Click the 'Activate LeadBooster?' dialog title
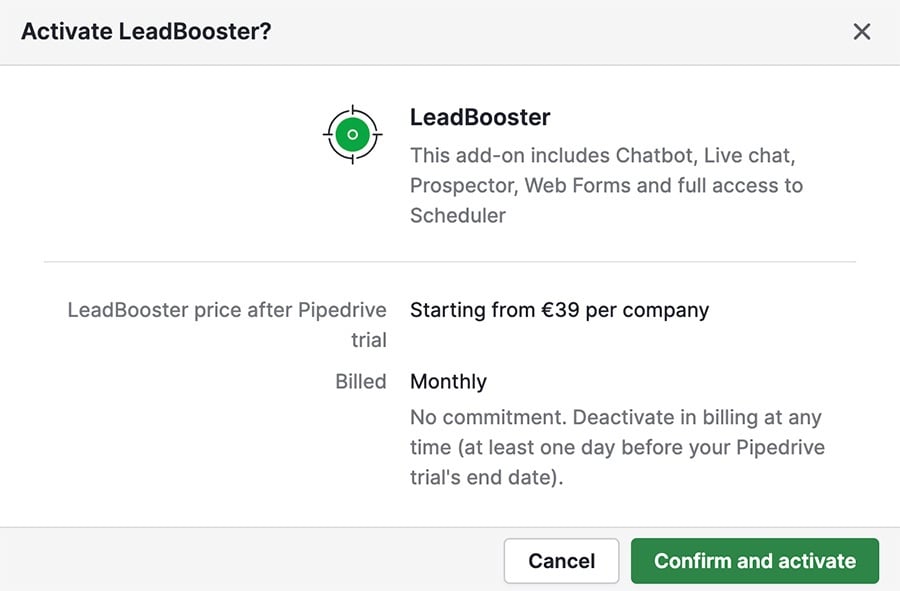The width and height of the screenshot is (900, 591). (146, 31)
